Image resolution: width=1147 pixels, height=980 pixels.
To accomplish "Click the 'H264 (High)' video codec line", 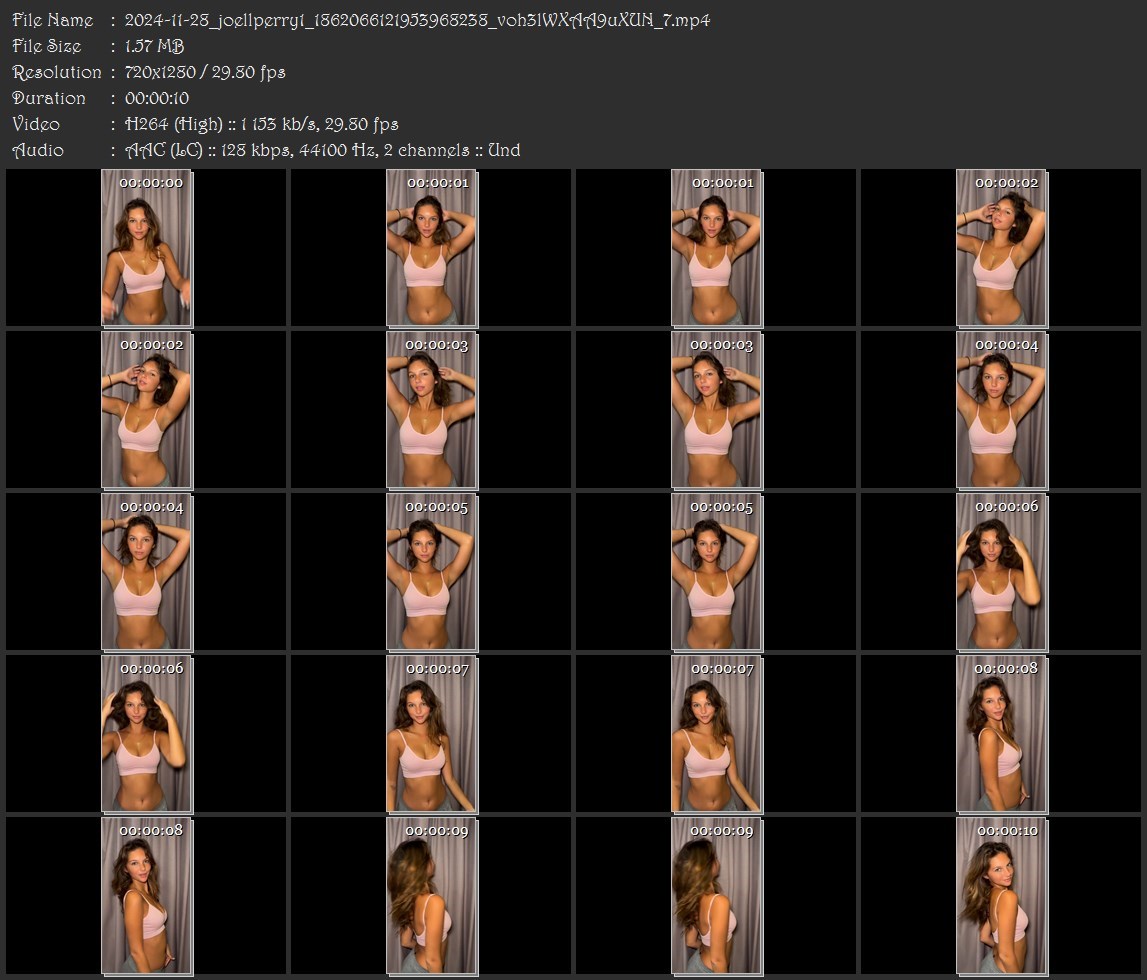I will (261, 124).
